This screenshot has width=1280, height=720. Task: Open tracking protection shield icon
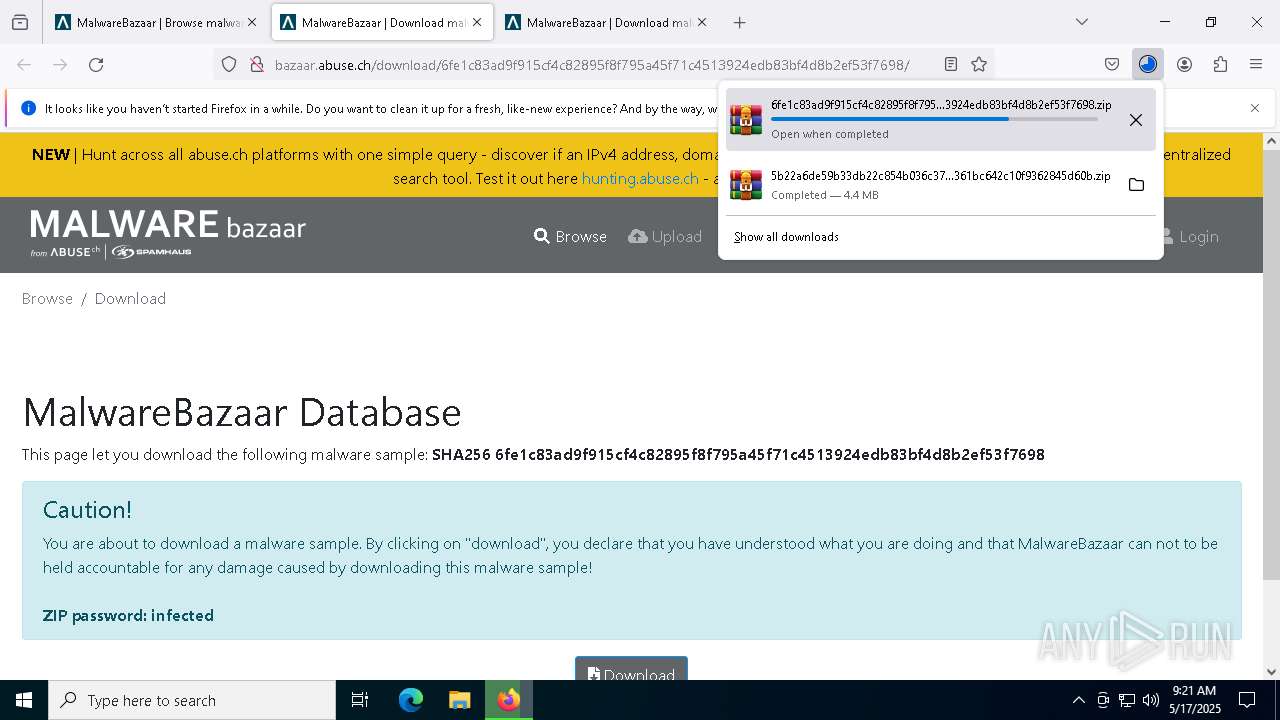point(229,64)
